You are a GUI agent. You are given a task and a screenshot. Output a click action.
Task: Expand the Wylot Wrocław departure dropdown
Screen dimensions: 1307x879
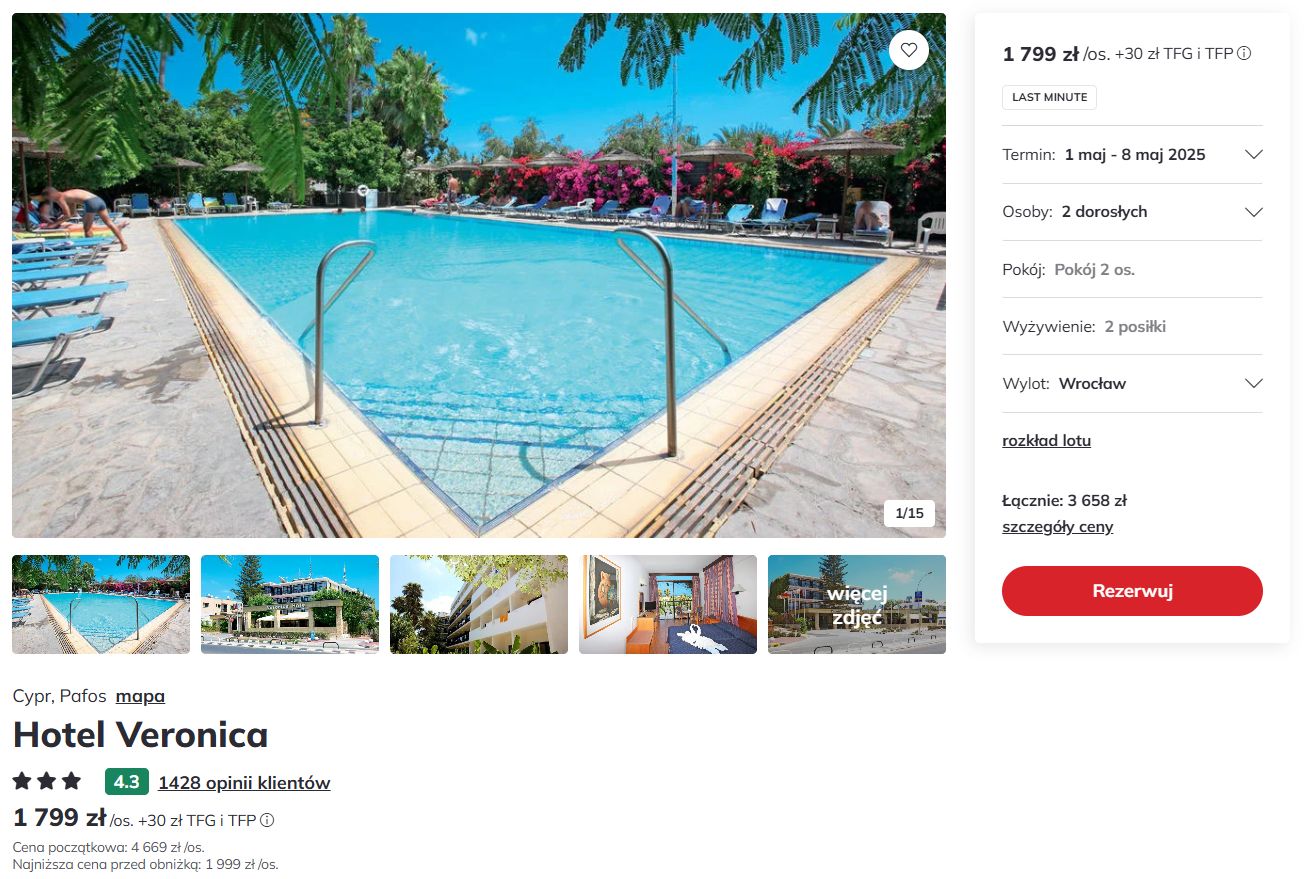[1132, 384]
